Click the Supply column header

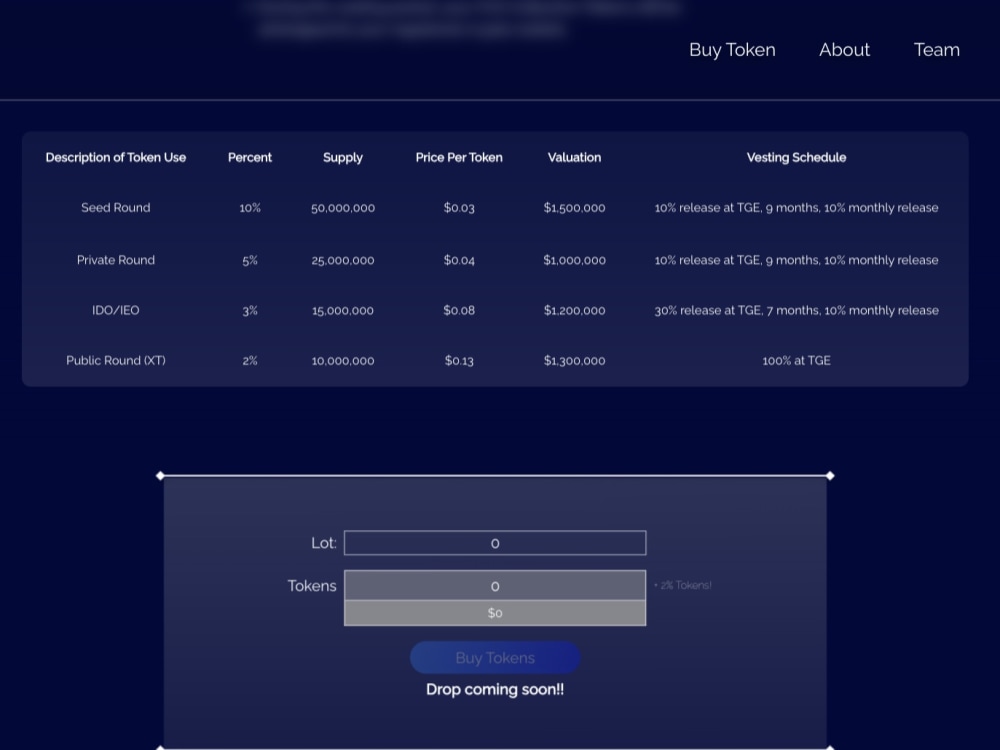(342, 158)
